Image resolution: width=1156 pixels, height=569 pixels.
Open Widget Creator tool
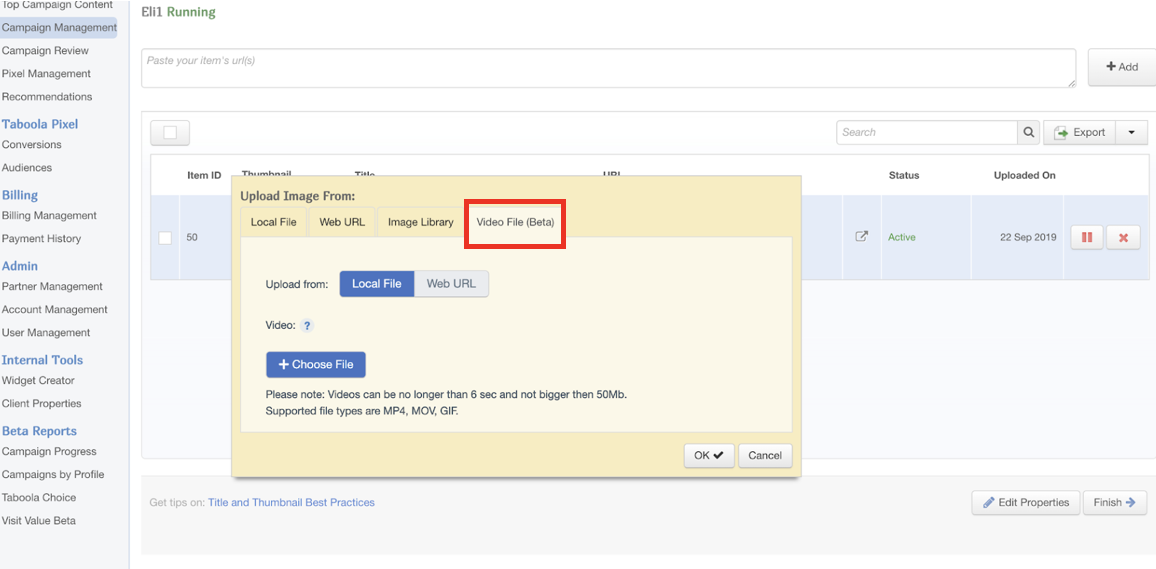click(x=38, y=380)
